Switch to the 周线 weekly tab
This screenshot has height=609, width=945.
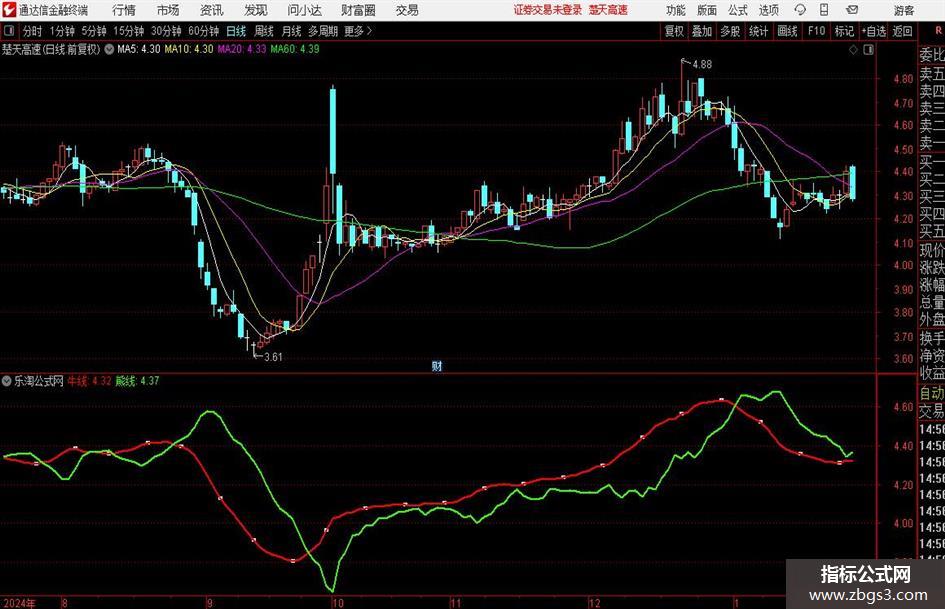pos(264,31)
